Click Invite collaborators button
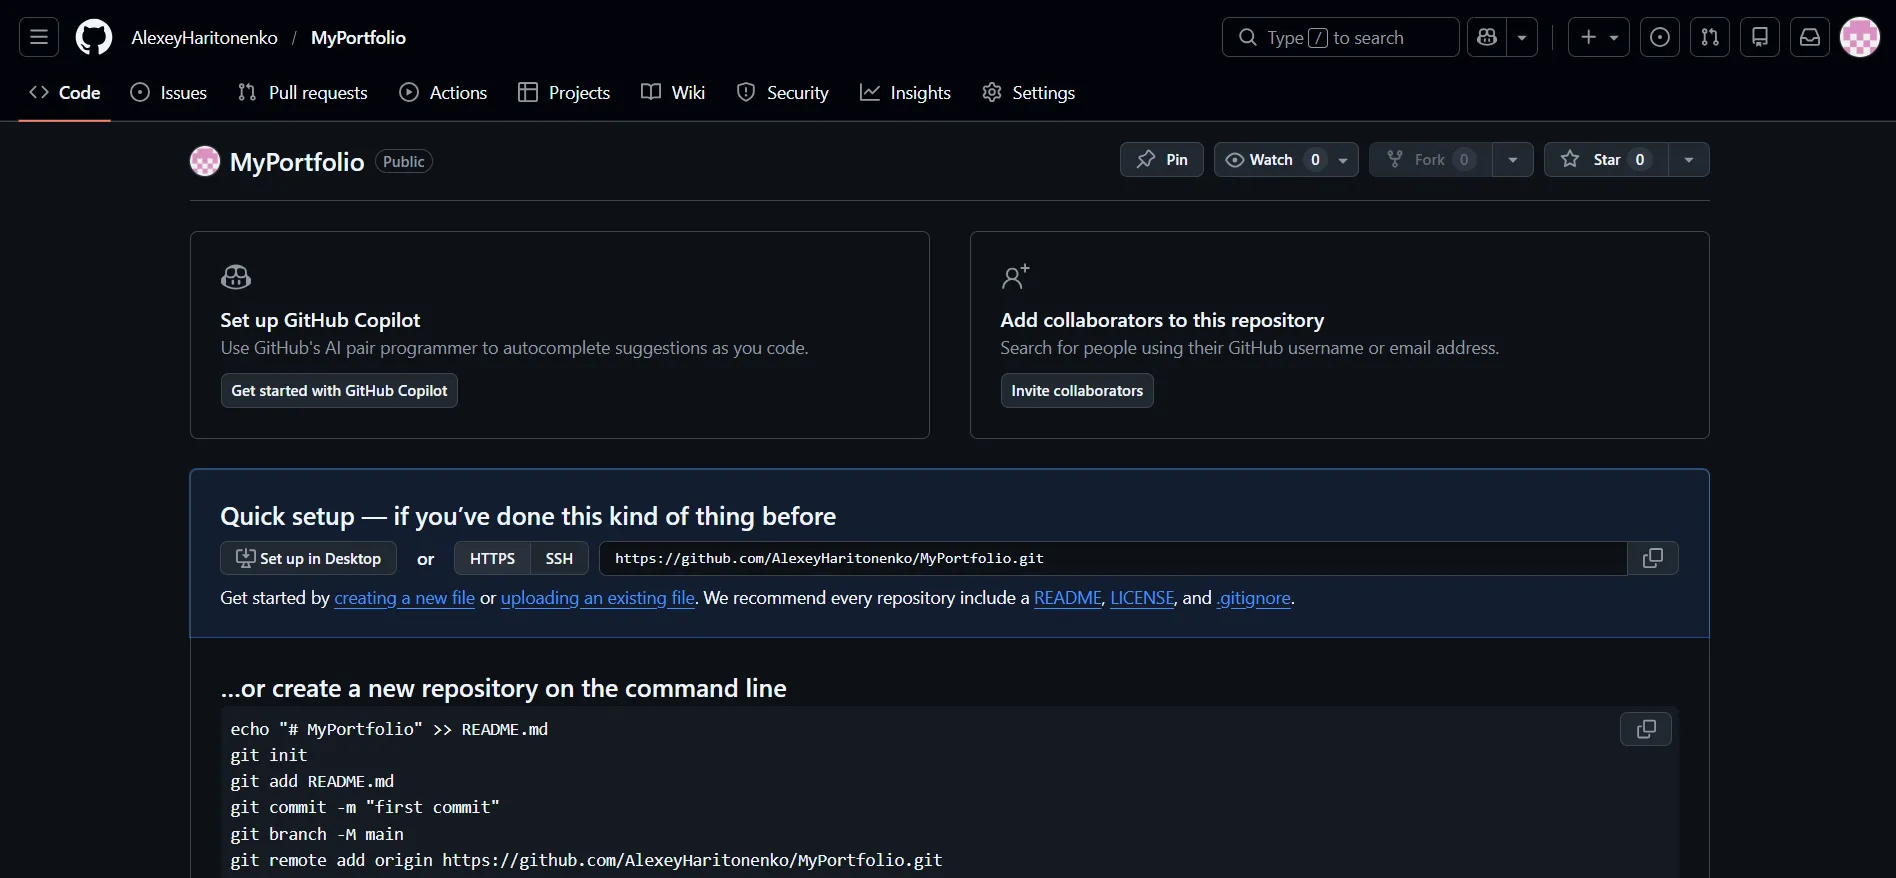The height and width of the screenshot is (878, 1896). pos(1077,391)
